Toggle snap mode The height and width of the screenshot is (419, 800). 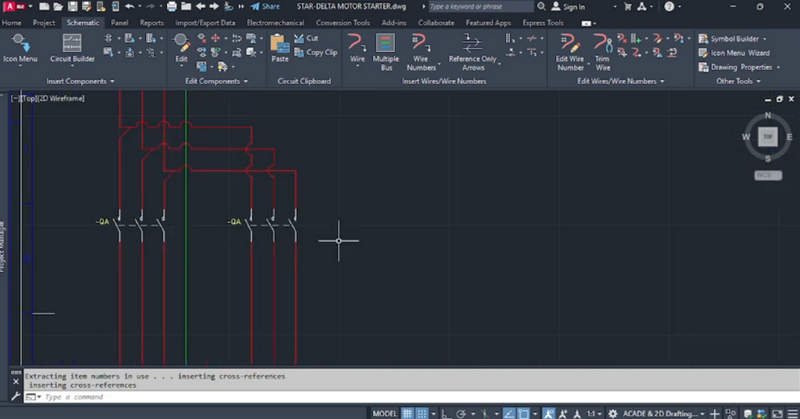coord(422,413)
